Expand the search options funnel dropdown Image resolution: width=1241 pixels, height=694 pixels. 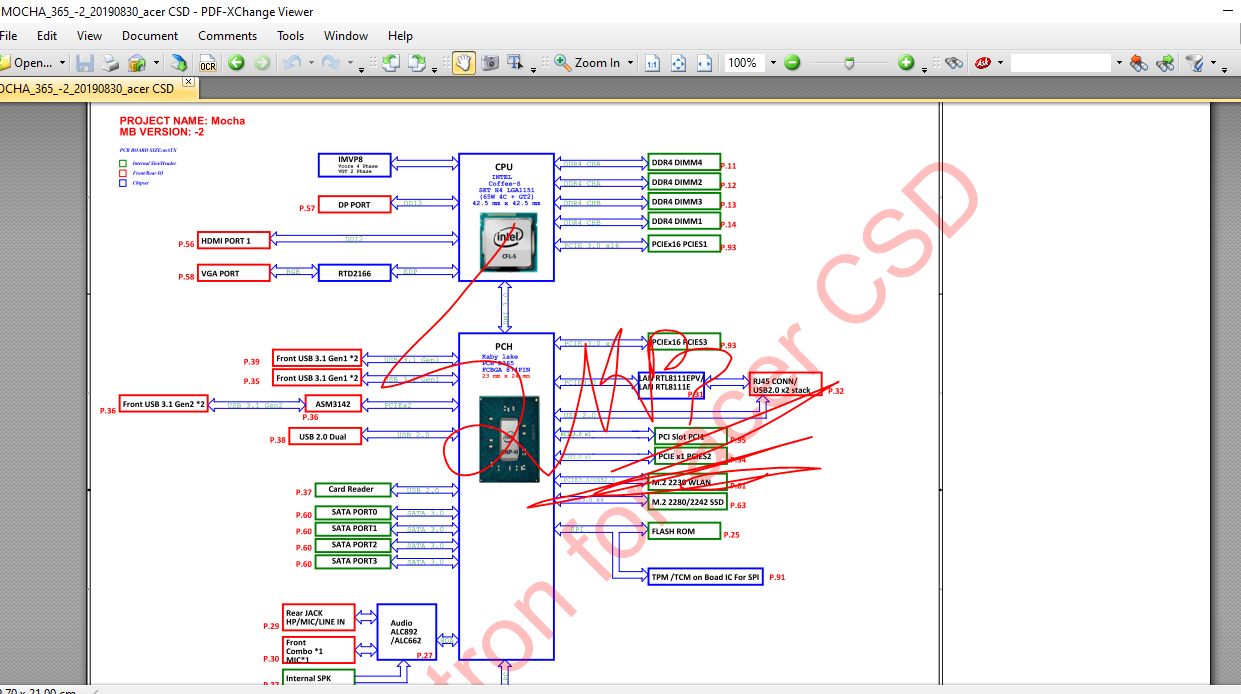point(1213,62)
